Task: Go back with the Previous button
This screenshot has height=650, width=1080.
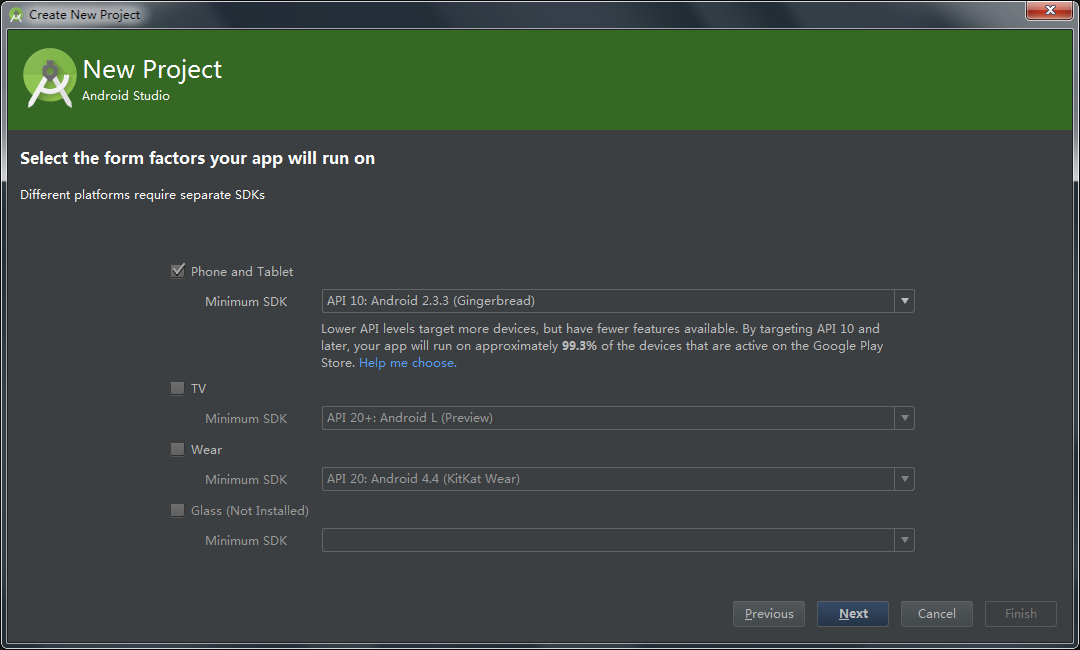Action: (769, 614)
